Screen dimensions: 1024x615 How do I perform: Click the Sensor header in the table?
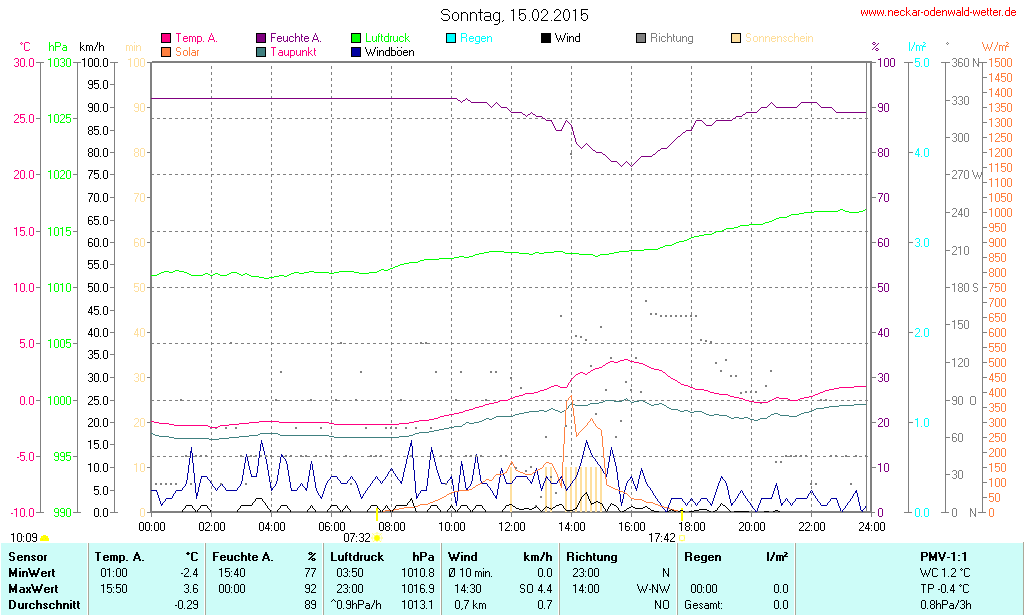click(x=26, y=556)
